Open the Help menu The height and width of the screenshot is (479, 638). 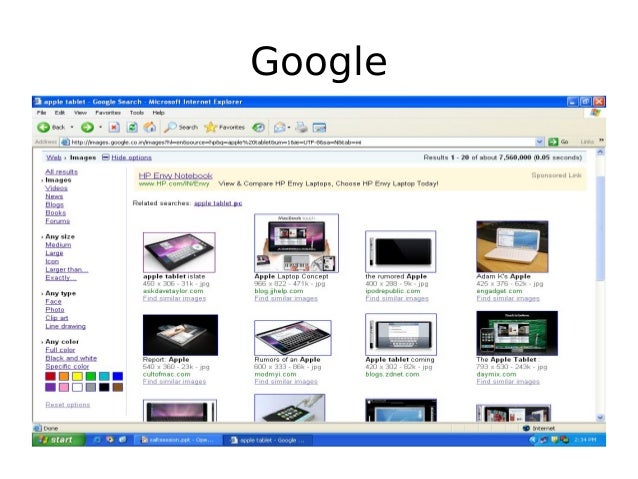click(158, 113)
